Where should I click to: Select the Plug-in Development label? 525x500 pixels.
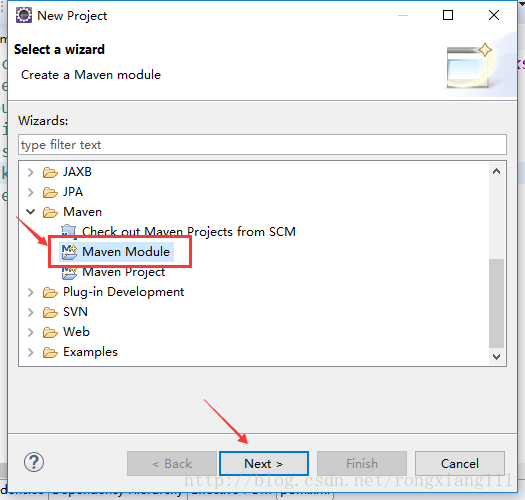pyautogui.click(x=124, y=292)
